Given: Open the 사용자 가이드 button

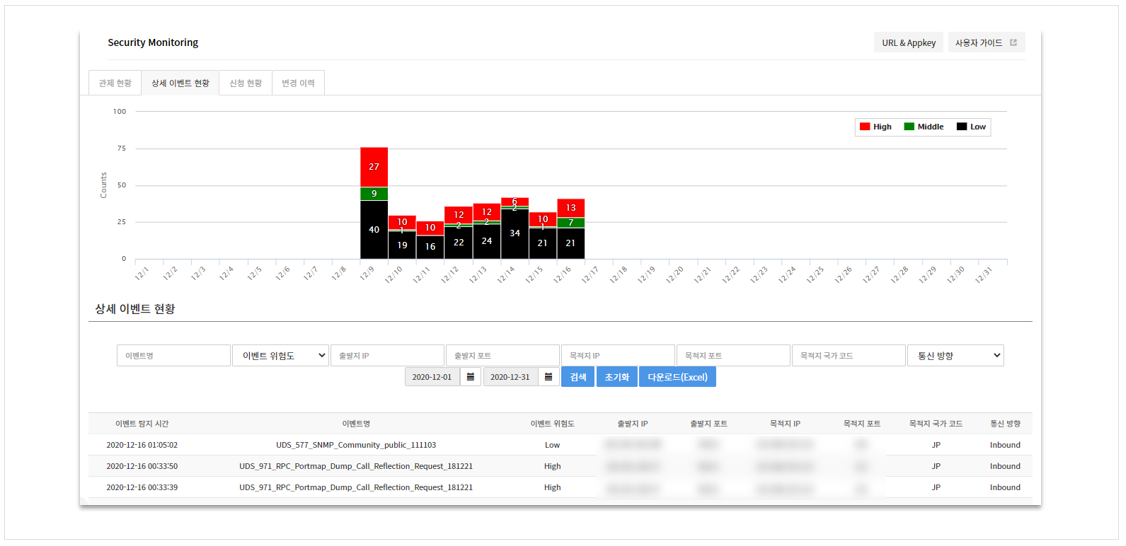Looking at the screenshot, I should (986, 42).
